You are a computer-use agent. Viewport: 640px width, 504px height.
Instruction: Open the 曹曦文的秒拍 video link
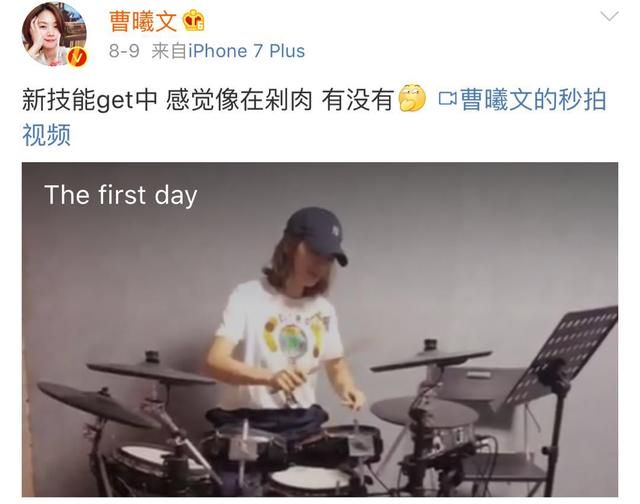[x=533, y=100]
